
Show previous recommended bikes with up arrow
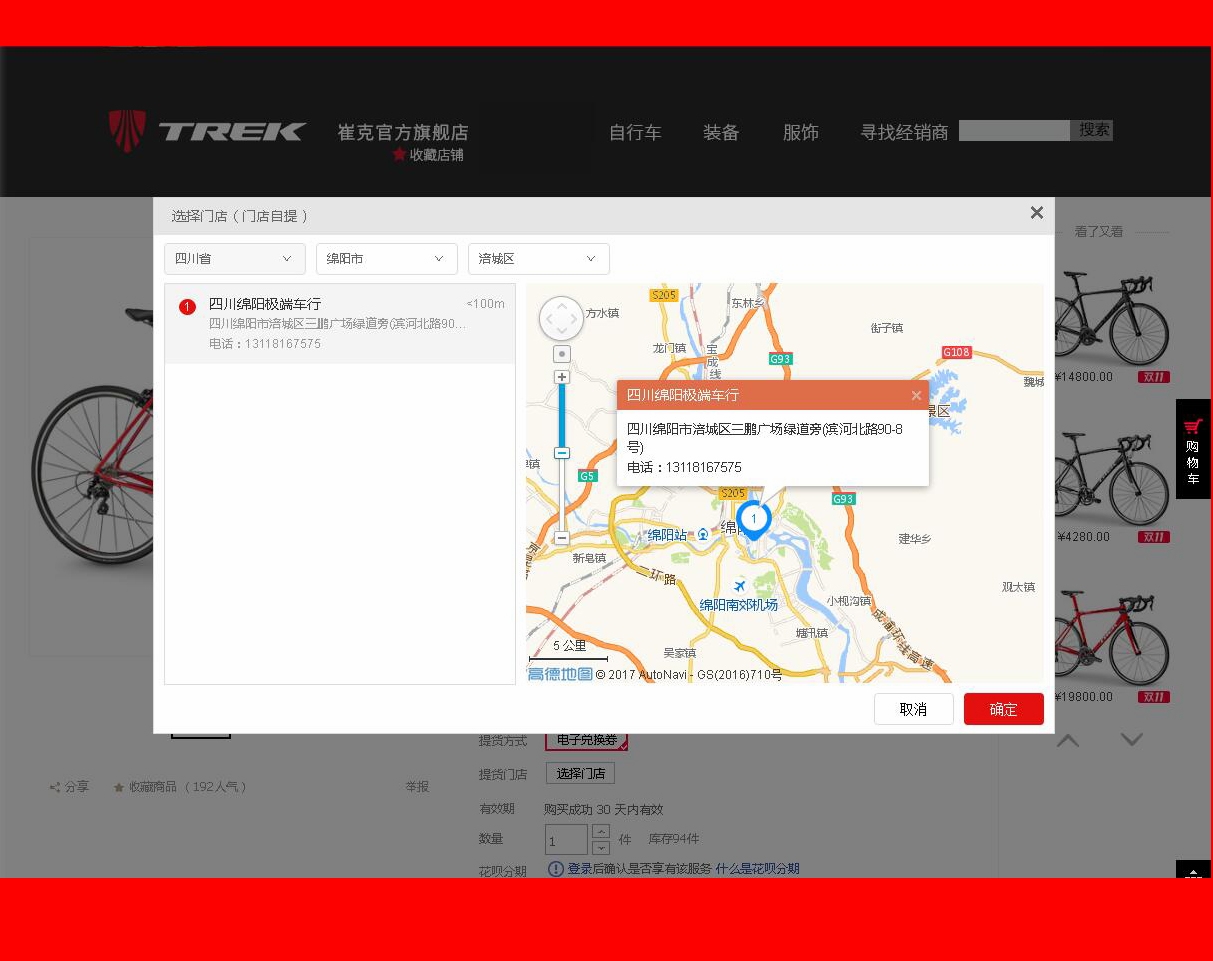1068,740
